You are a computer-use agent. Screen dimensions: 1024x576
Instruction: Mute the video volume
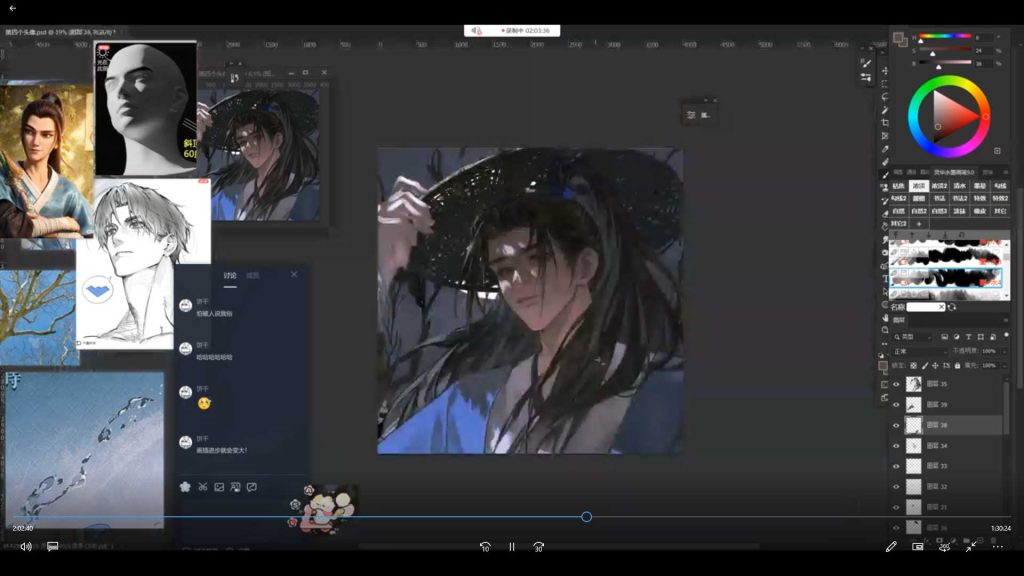(x=26, y=547)
